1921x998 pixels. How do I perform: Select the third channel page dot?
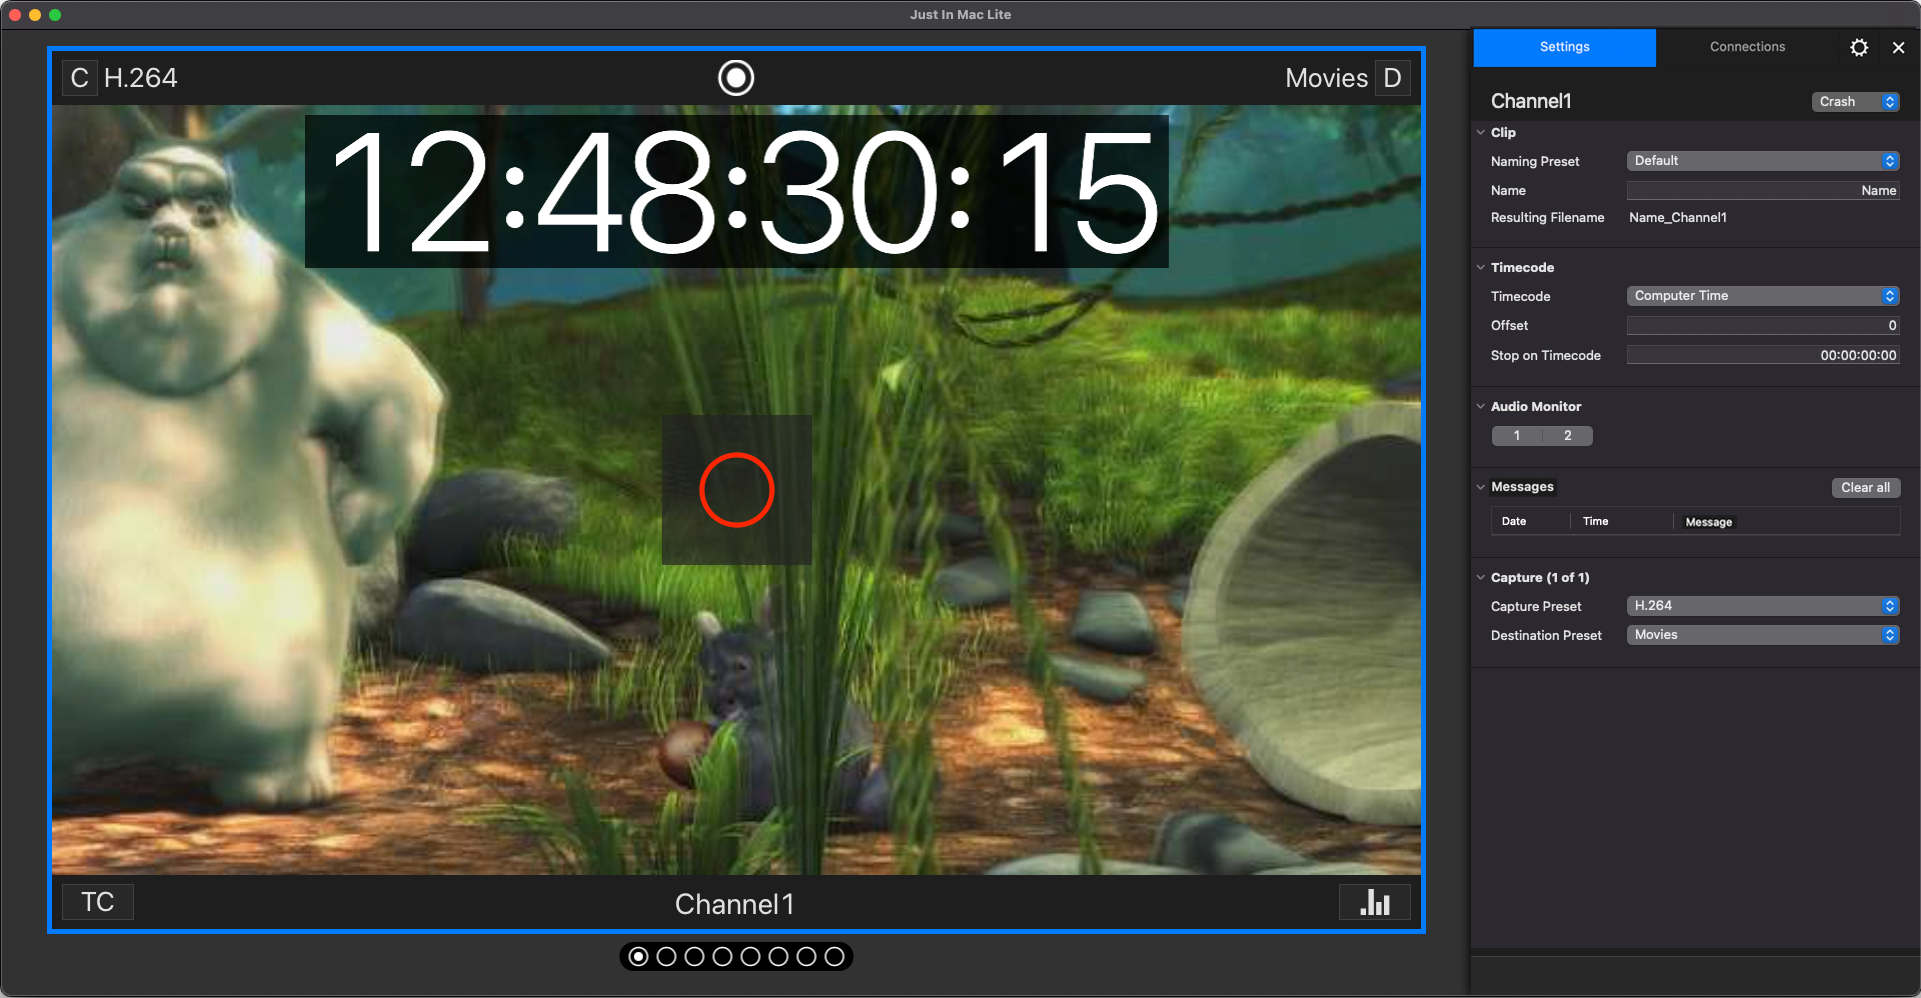point(695,957)
